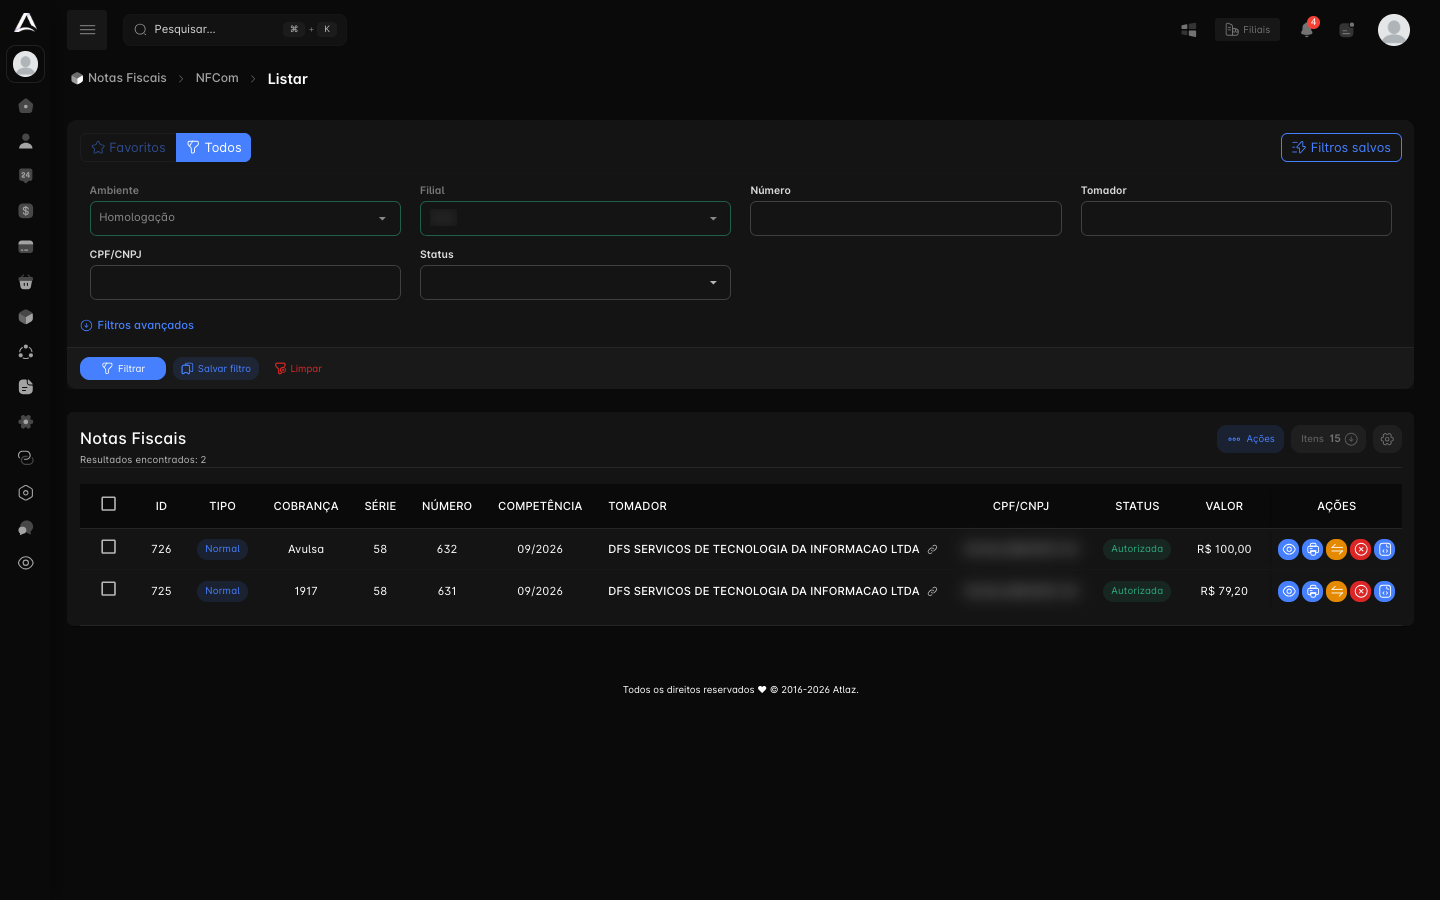Image resolution: width=1440 pixels, height=900 pixels.
Task: Click the orange swap-arrows icon for invoice 725
Action: point(1336,591)
